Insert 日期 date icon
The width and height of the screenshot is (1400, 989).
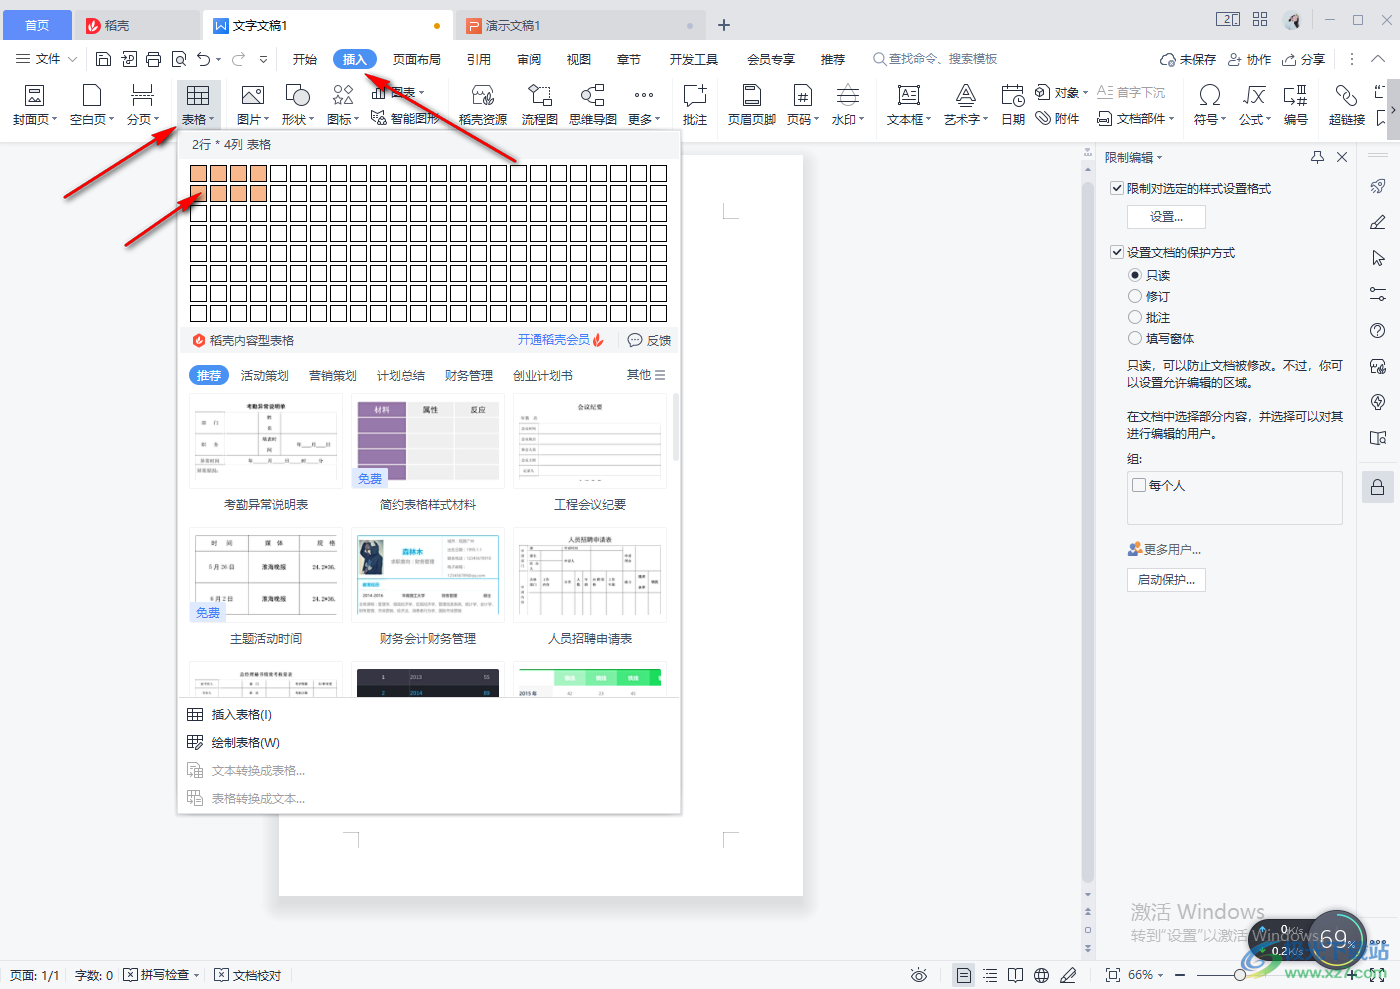(x=1013, y=95)
